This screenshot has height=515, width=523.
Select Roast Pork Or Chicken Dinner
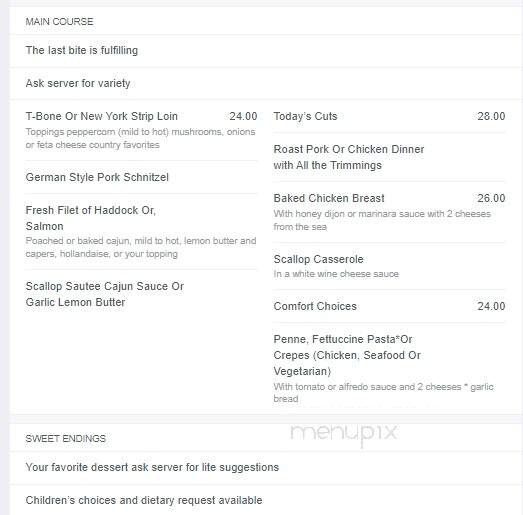click(349, 157)
